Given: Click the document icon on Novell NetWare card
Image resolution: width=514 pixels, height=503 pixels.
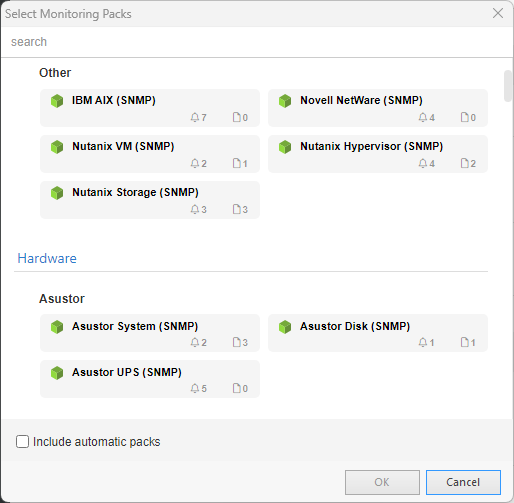Looking at the screenshot, I should (464, 117).
